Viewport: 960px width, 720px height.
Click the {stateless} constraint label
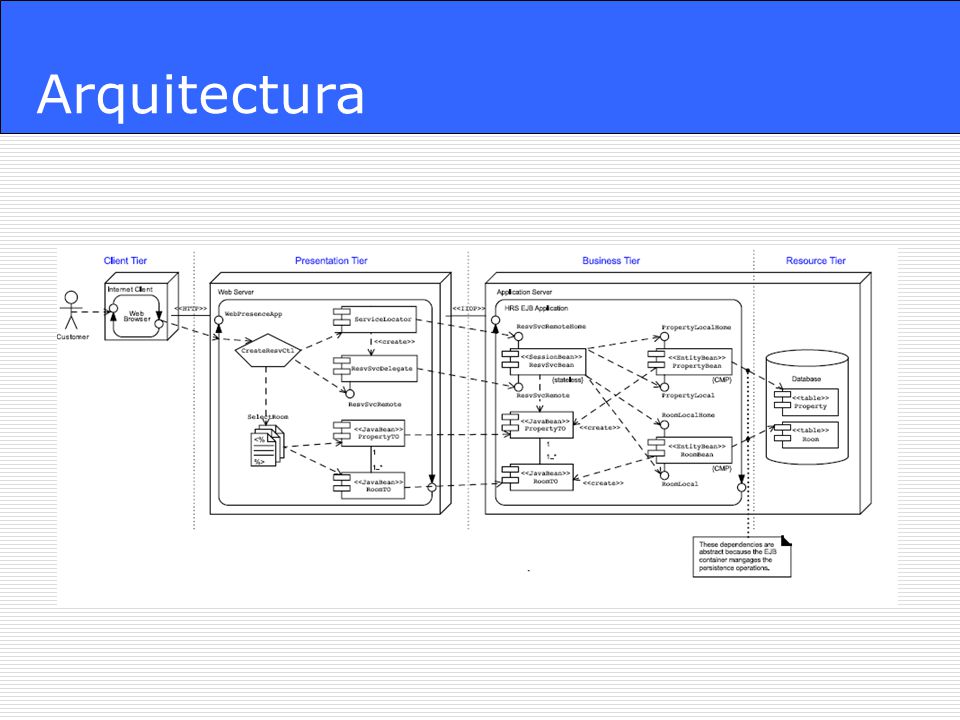tap(568, 380)
